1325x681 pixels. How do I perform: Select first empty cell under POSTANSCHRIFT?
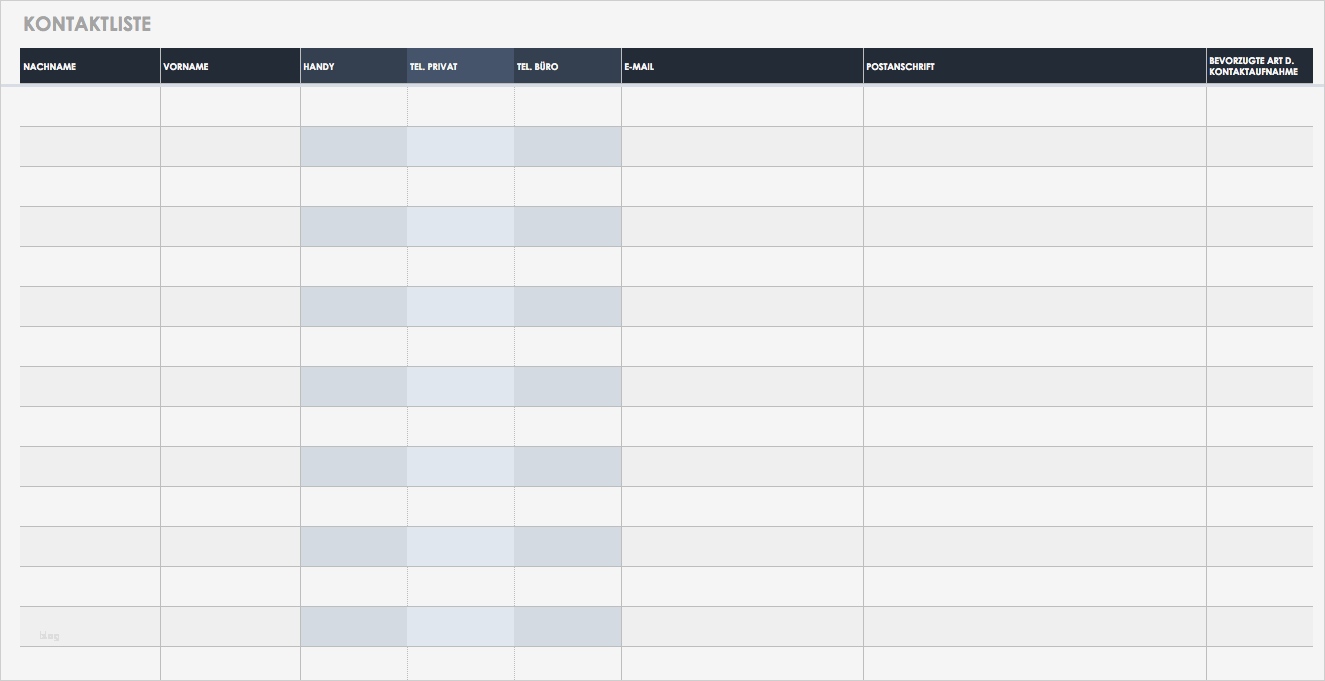click(x=1034, y=107)
